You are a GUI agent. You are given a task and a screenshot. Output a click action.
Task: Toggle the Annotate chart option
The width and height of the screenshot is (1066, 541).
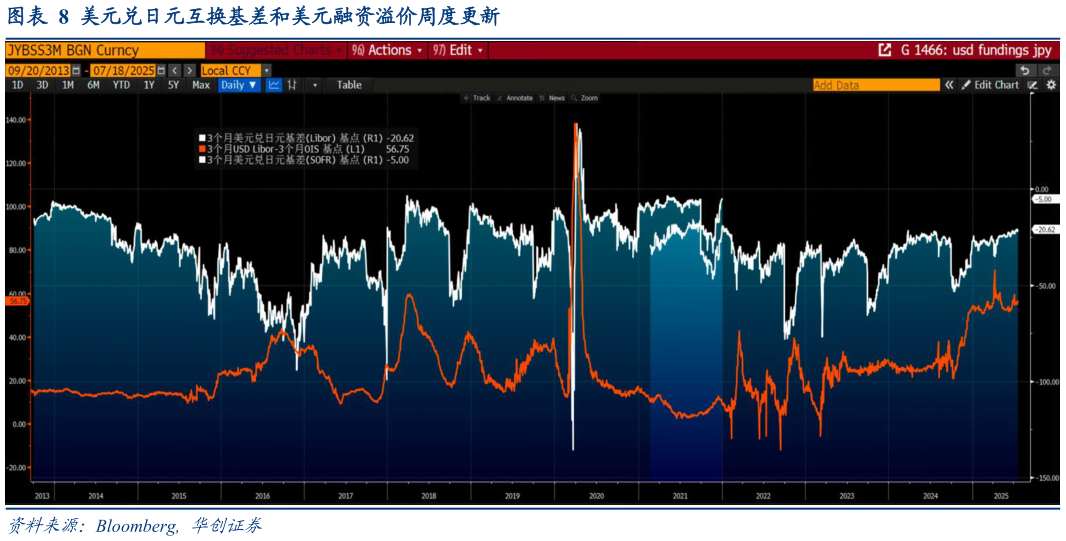click(x=515, y=98)
